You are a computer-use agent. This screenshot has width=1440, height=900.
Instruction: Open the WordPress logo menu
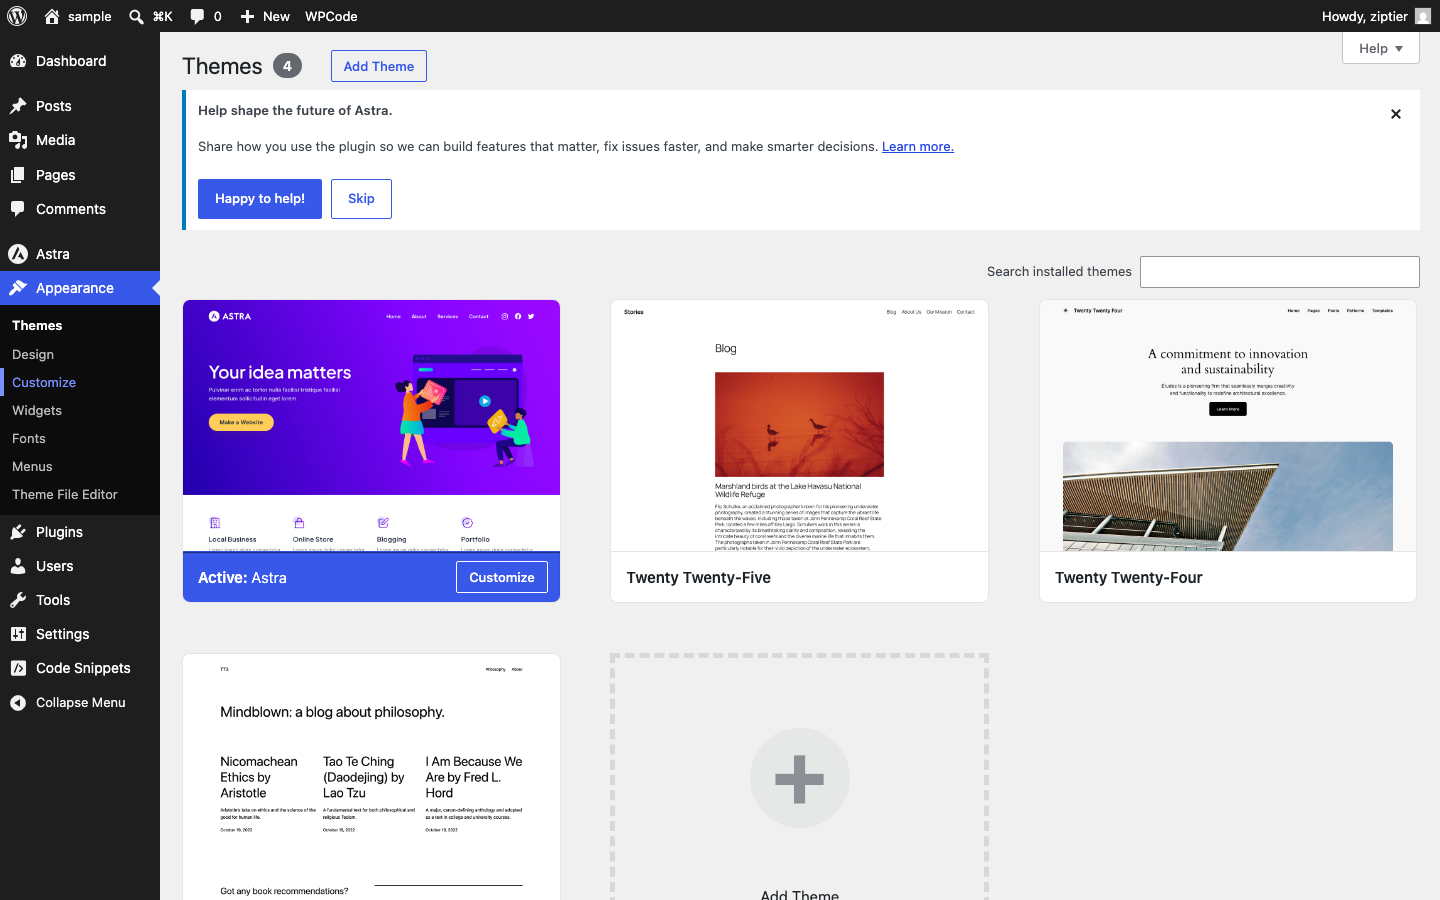[x=17, y=16]
